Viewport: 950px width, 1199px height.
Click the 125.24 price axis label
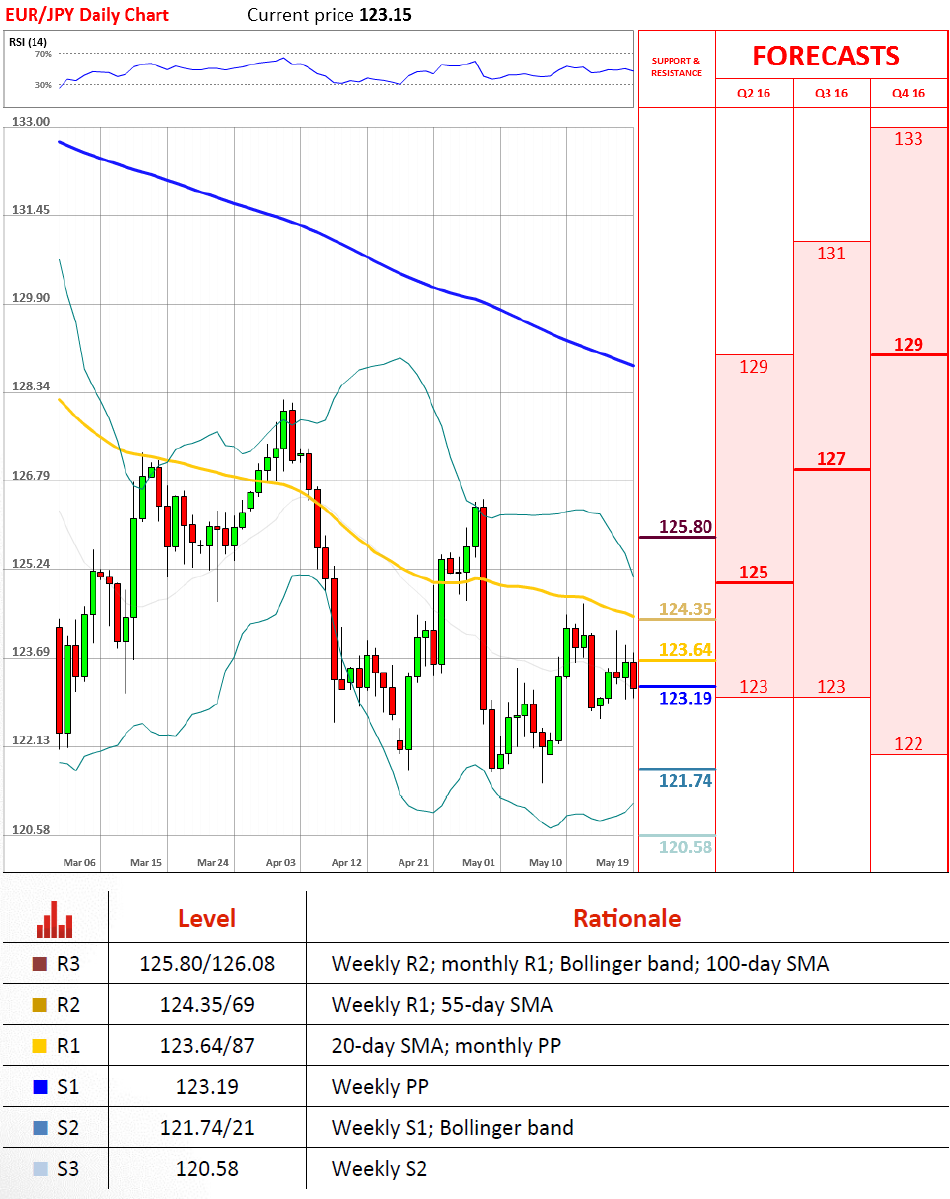(x=31, y=564)
